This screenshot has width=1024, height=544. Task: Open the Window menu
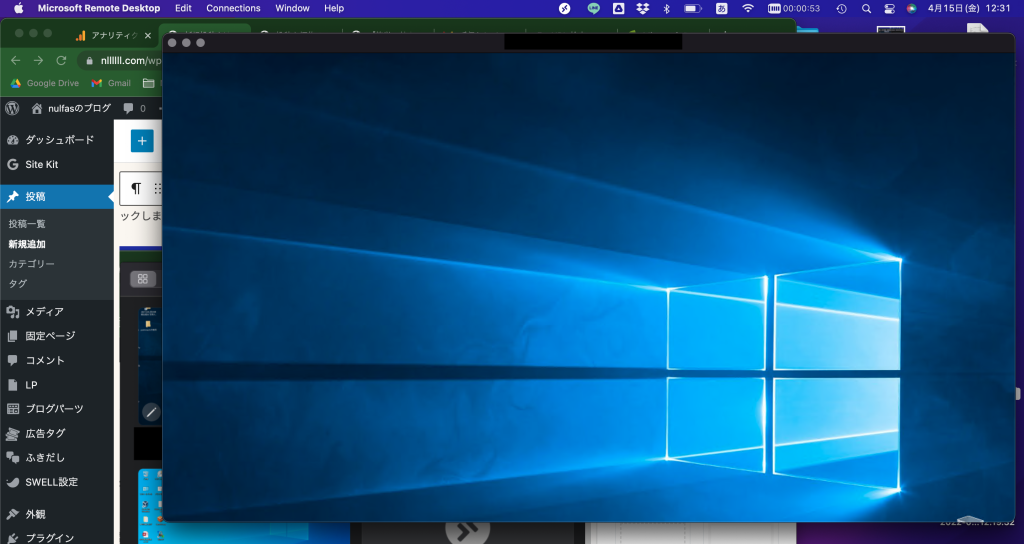[x=292, y=8]
